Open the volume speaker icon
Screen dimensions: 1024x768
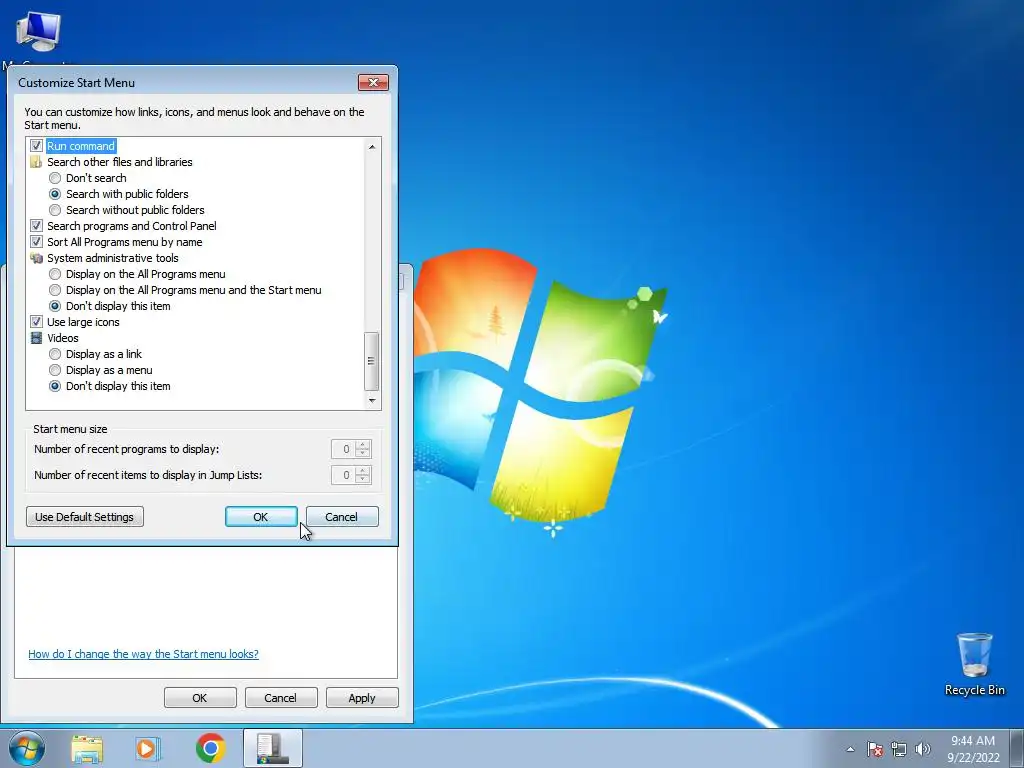point(922,749)
